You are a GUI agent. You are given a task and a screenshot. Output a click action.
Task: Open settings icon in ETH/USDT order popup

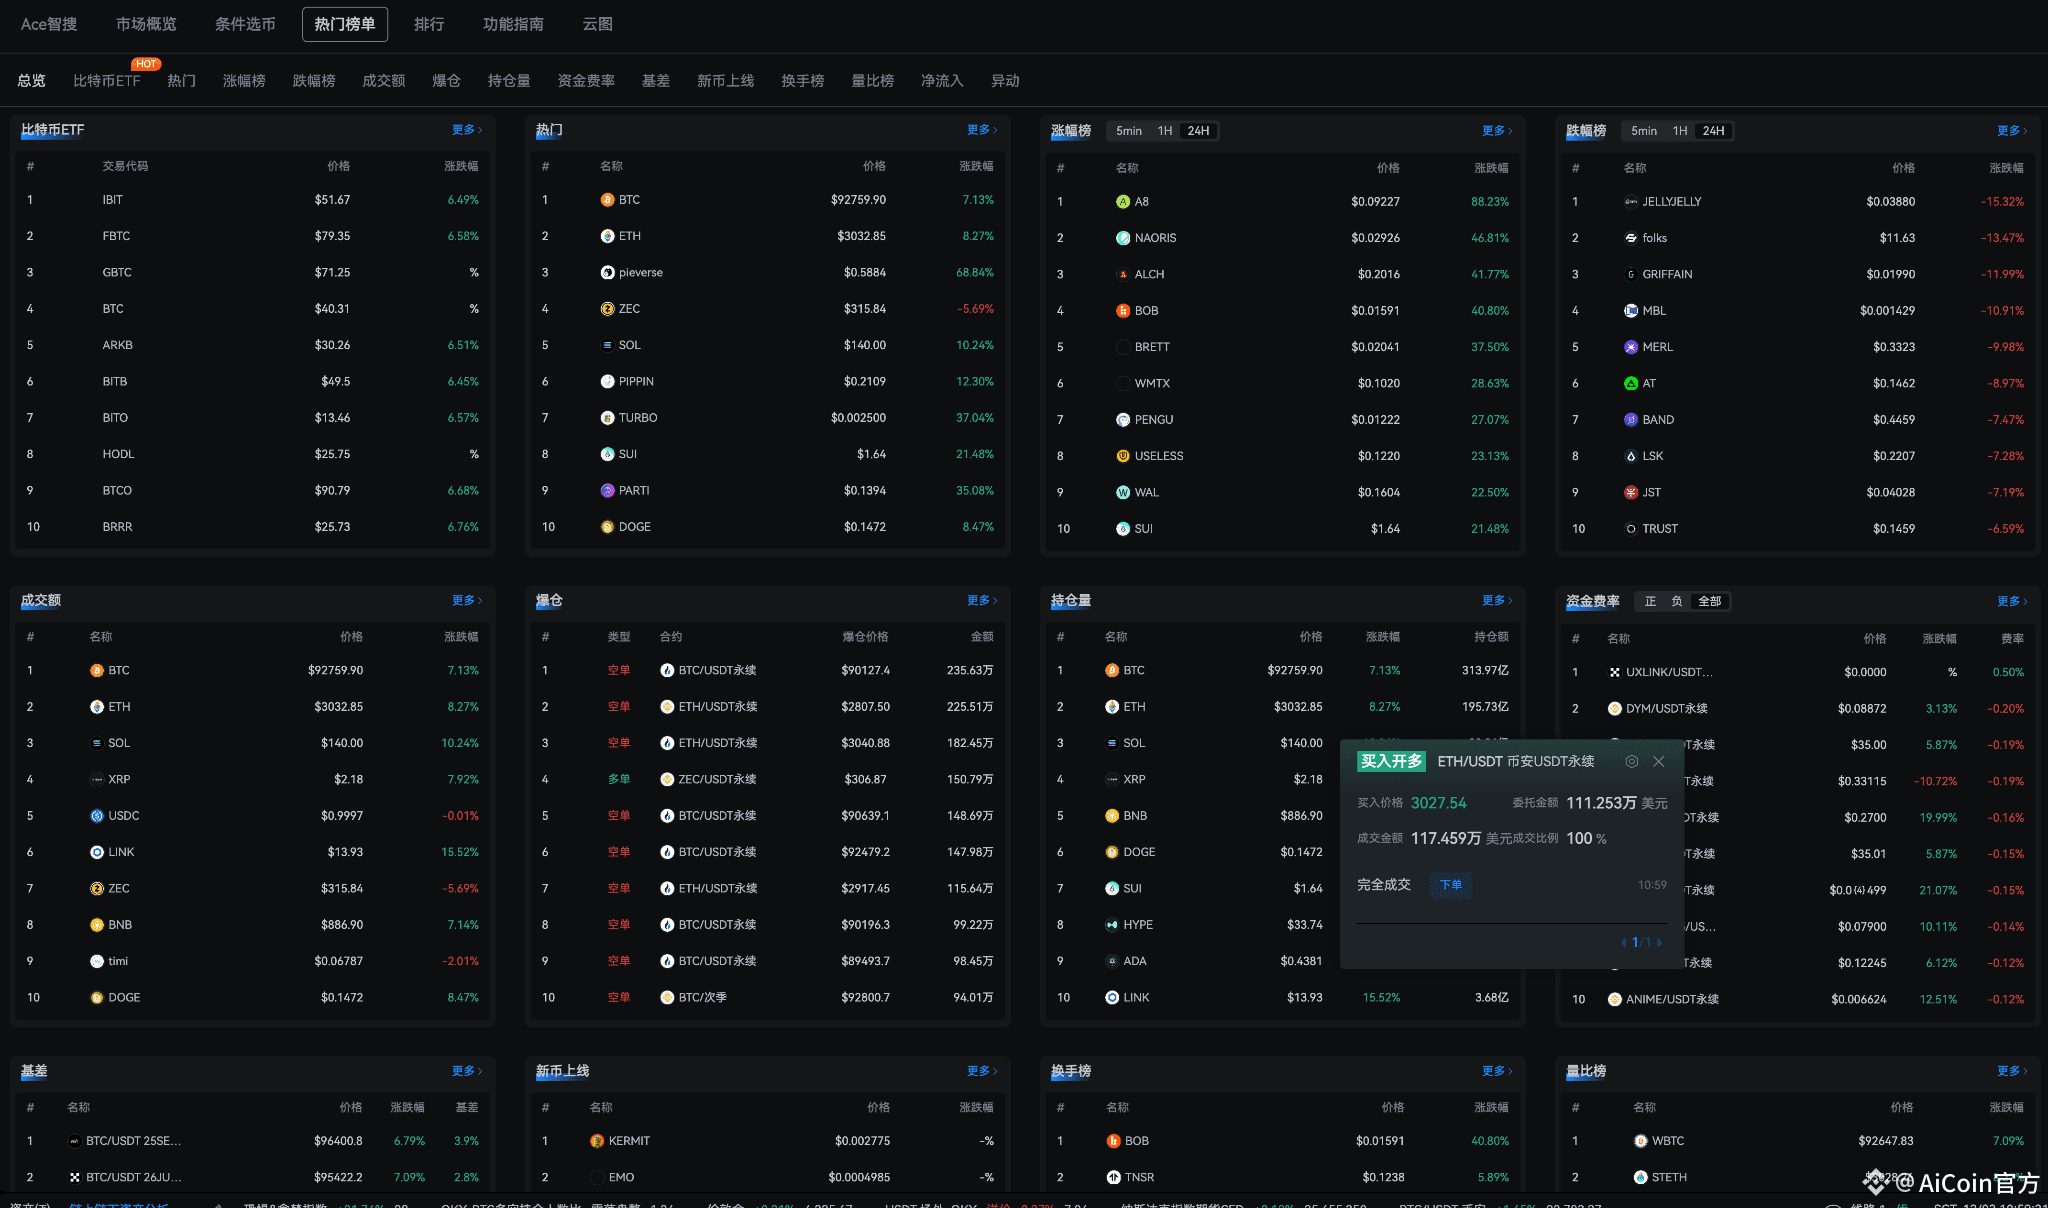point(1631,762)
